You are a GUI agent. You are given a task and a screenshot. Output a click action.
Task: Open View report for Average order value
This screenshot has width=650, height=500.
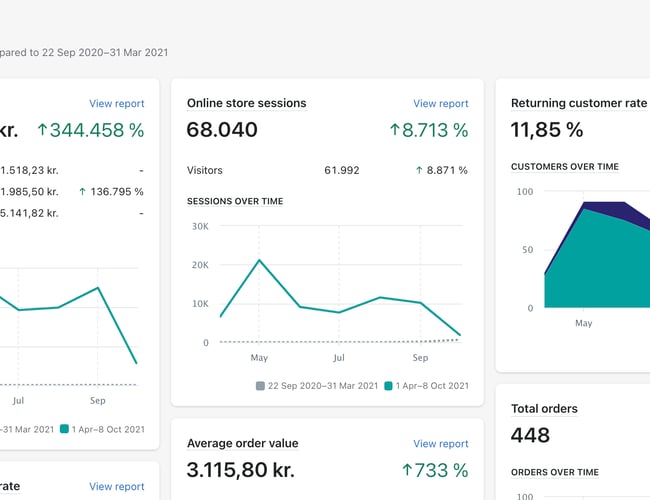(x=440, y=443)
